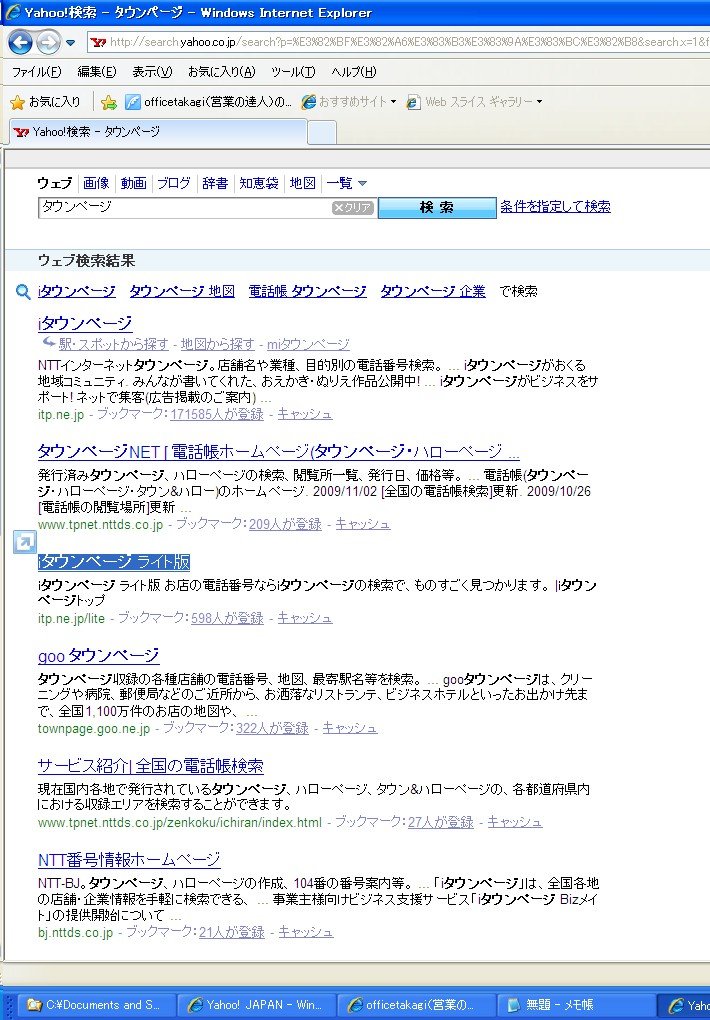Open the miタウンページ sublink
Viewport: 710px width, 1020px height.
(x=308, y=344)
